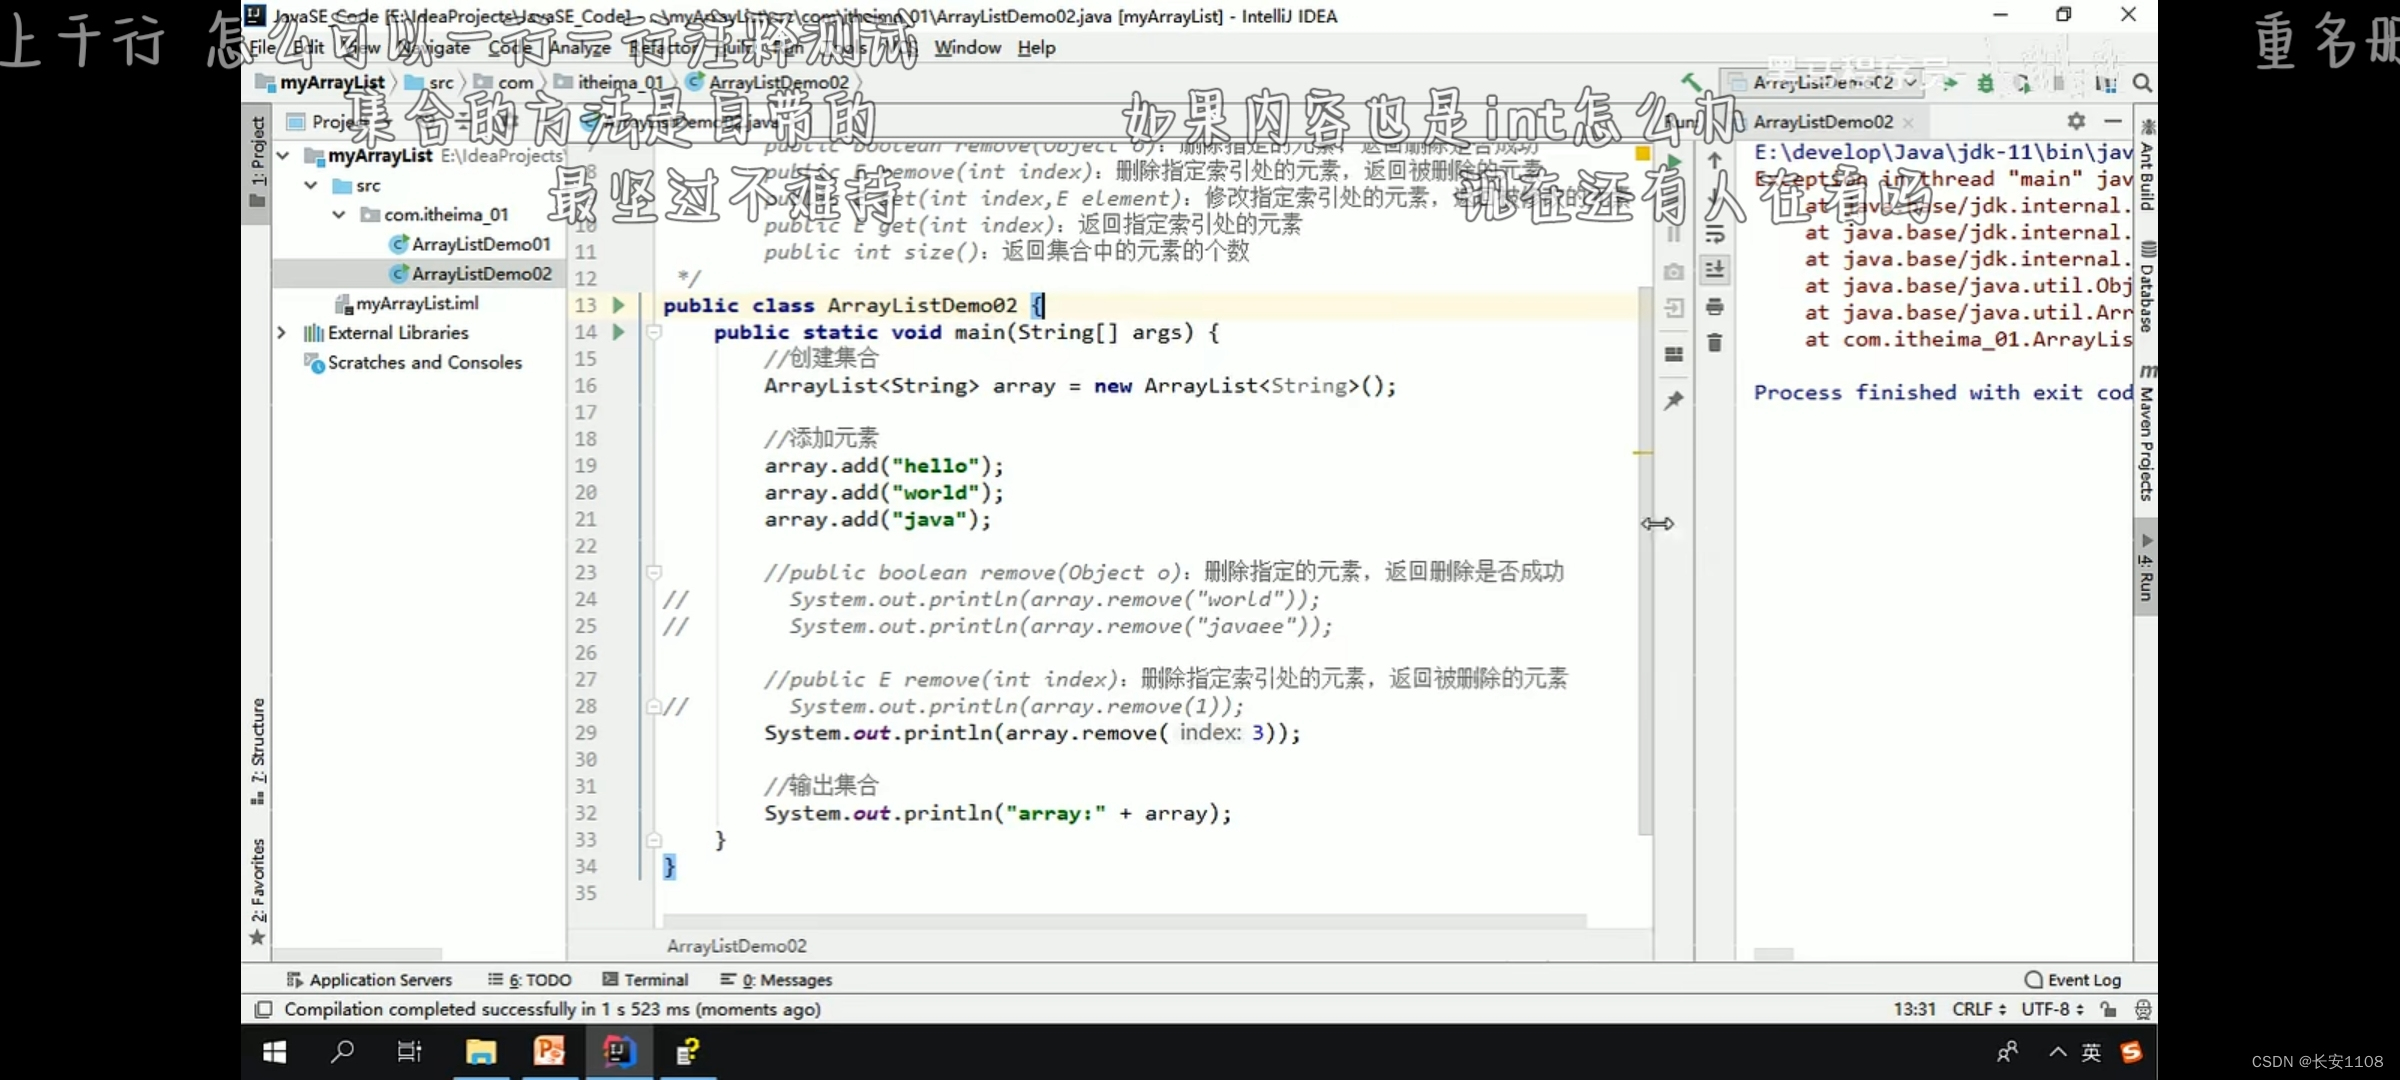The width and height of the screenshot is (2400, 1080).
Task: Click the 13:31 caret position in status bar
Action: pyautogui.click(x=1914, y=1009)
